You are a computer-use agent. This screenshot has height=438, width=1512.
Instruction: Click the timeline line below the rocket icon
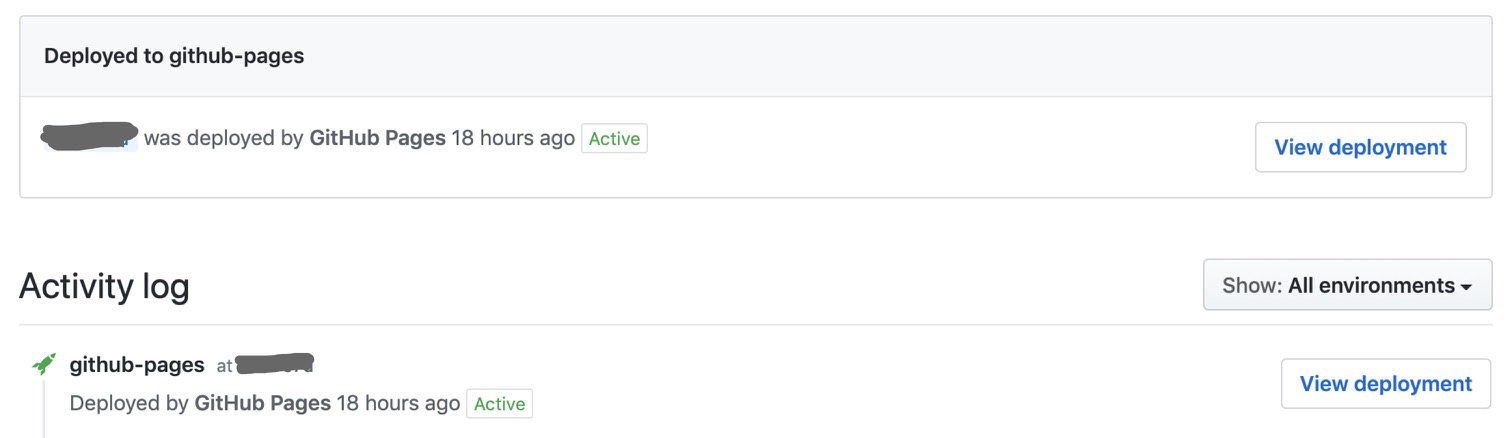click(44, 410)
